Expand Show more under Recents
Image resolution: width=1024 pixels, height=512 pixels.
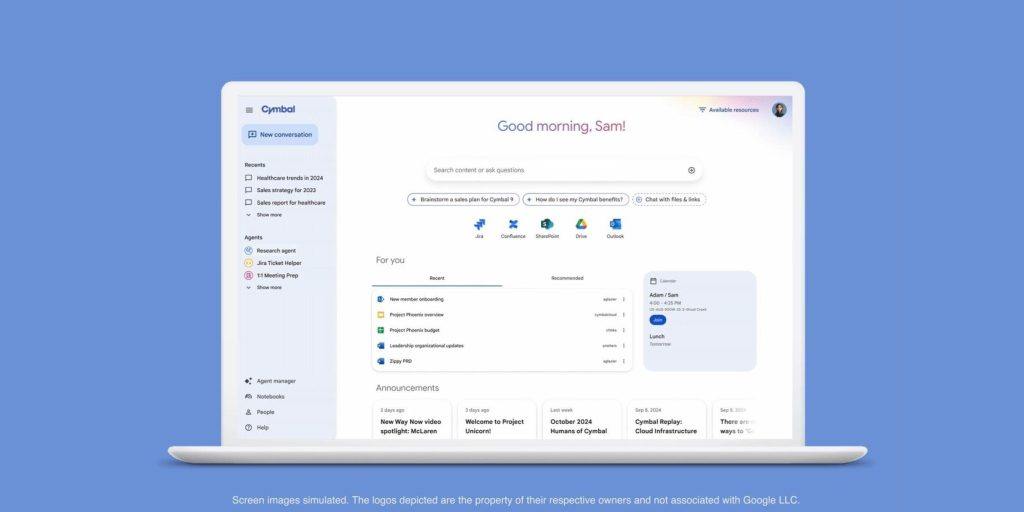[x=264, y=215]
